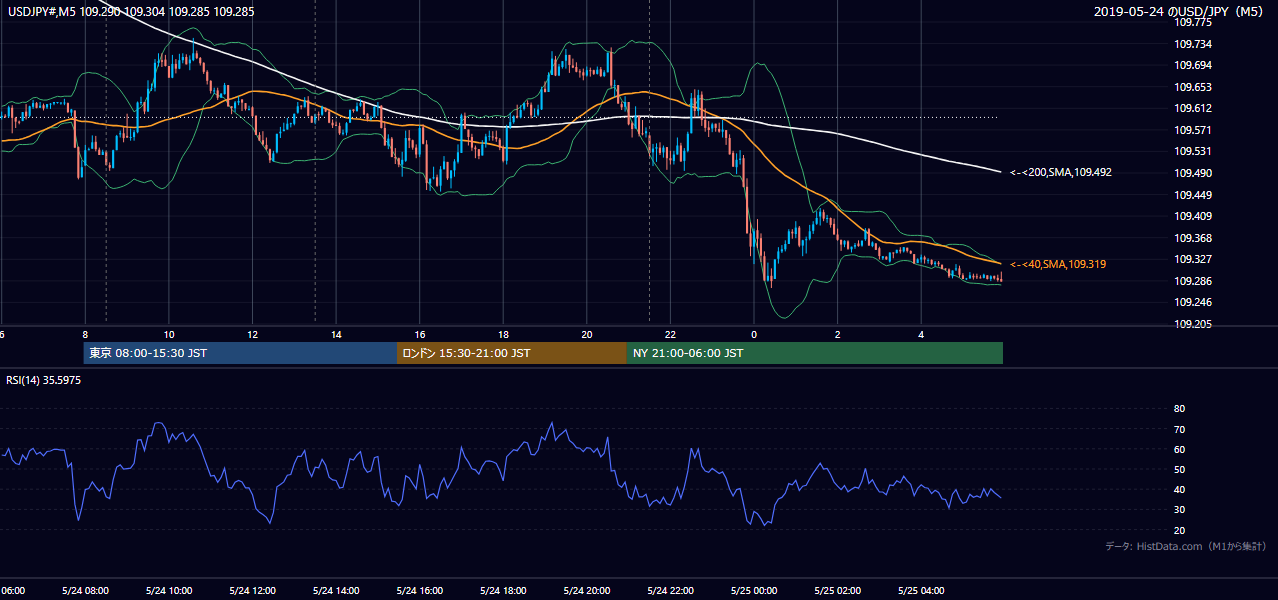Click the '2019-05-24 のUSD/JPY（M5）' heading
This screenshot has height=600, width=1278.
pos(1180,12)
